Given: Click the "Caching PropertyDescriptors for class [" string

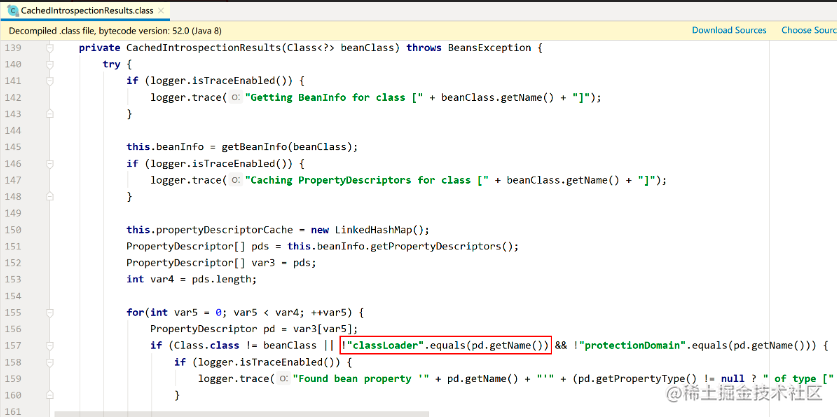Looking at the screenshot, I should pos(365,180).
